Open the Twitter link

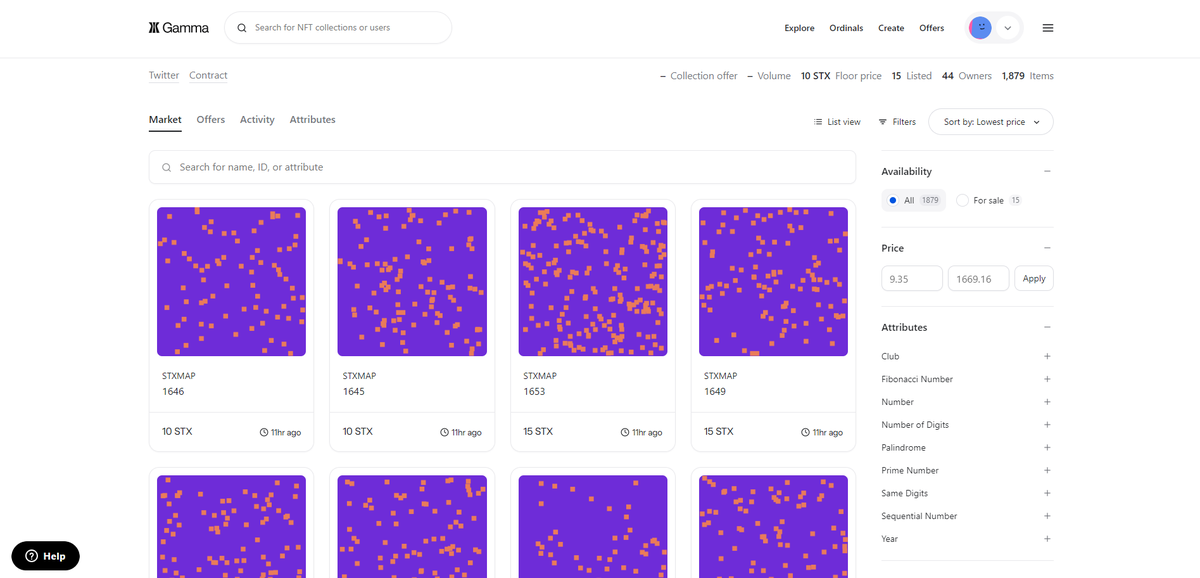(164, 76)
